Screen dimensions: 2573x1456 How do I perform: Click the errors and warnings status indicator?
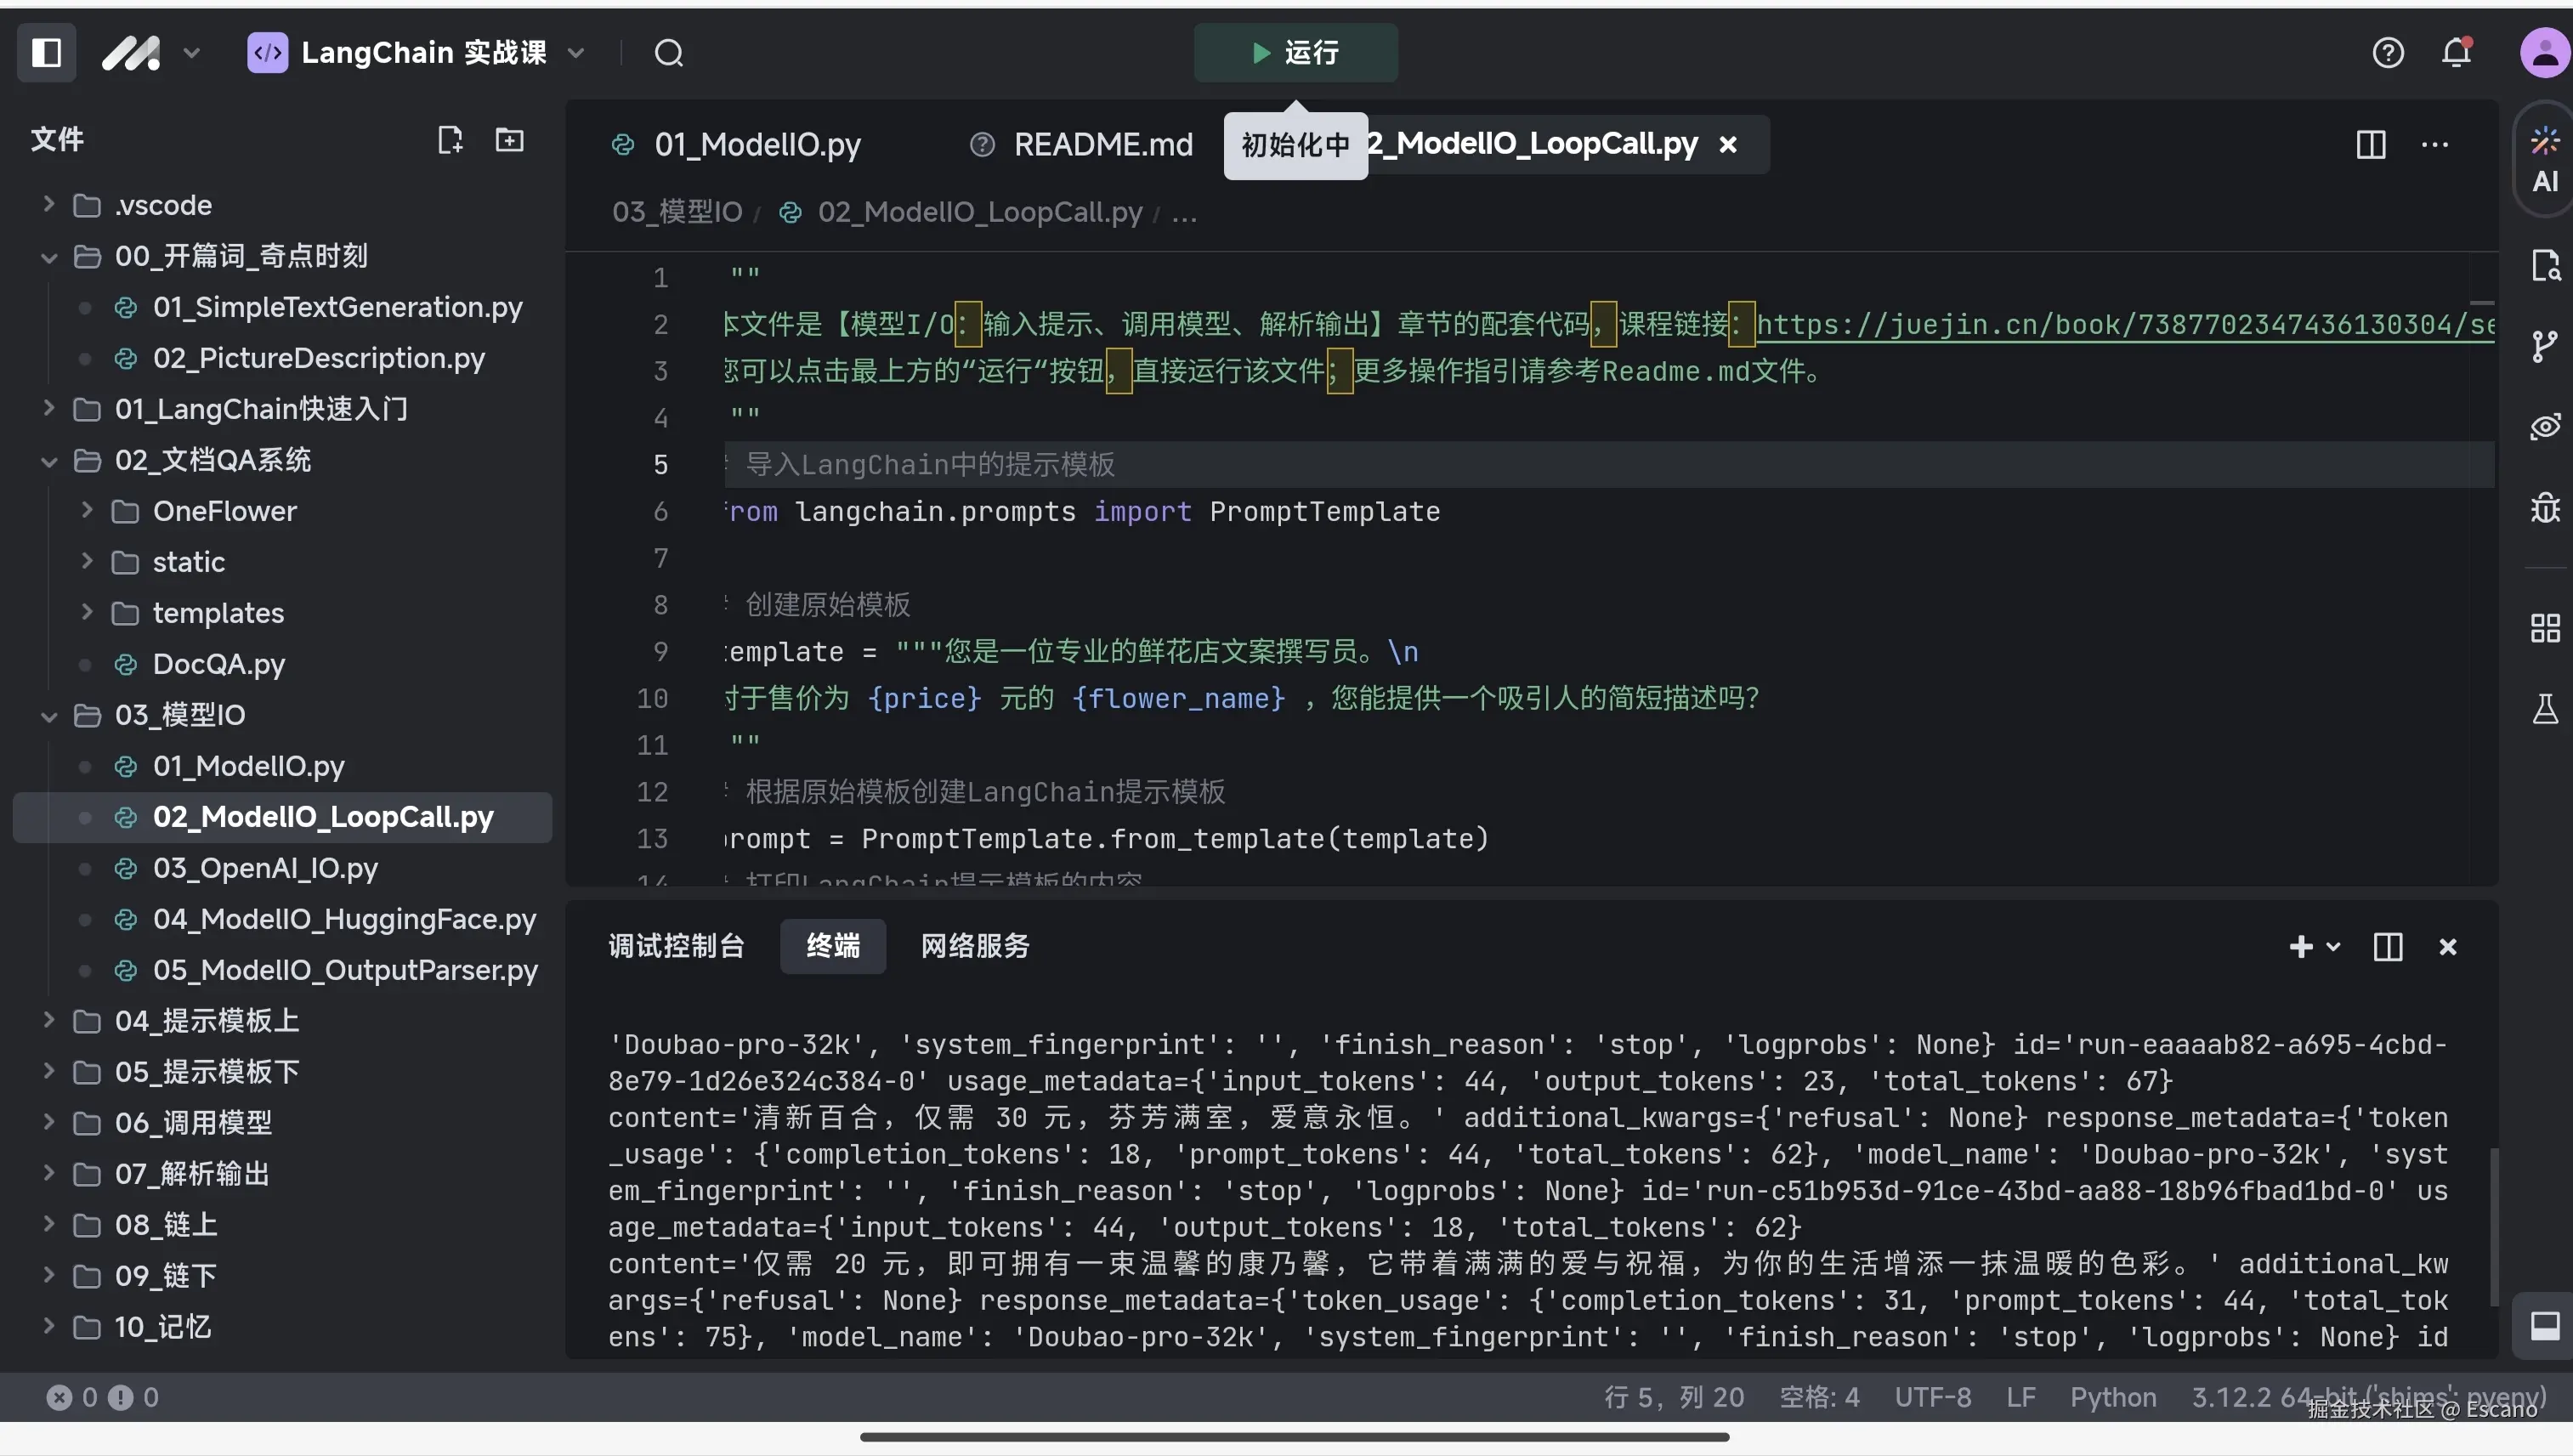tap(102, 1397)
